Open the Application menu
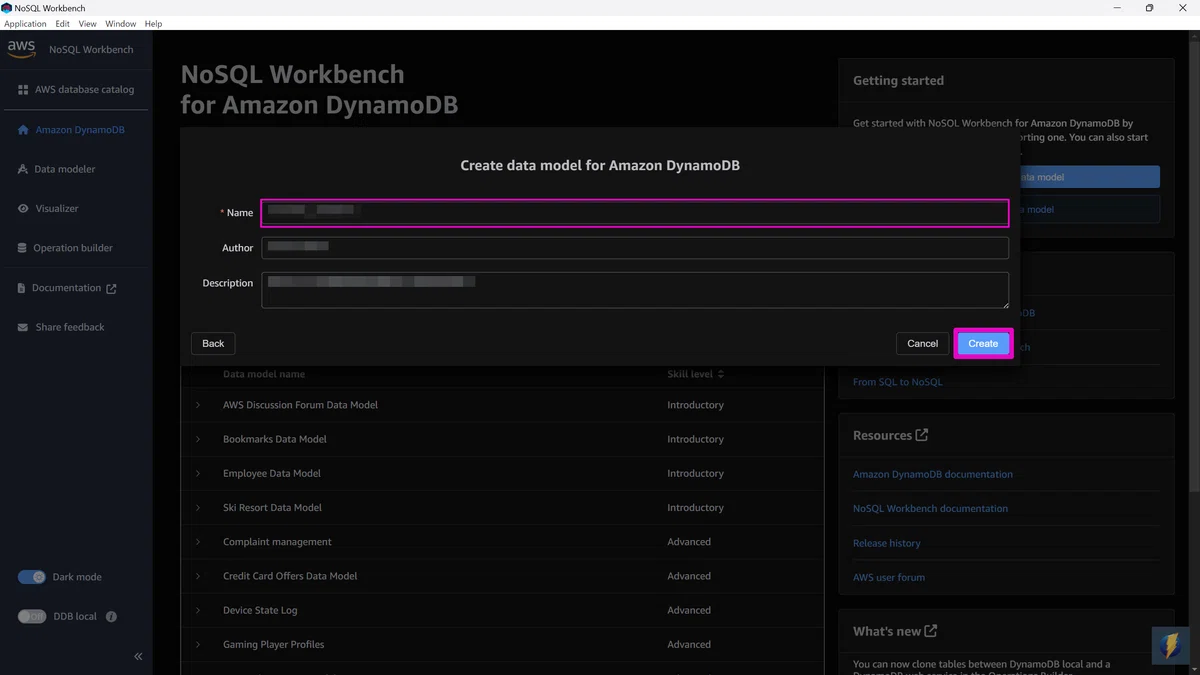 click(26, 23)
